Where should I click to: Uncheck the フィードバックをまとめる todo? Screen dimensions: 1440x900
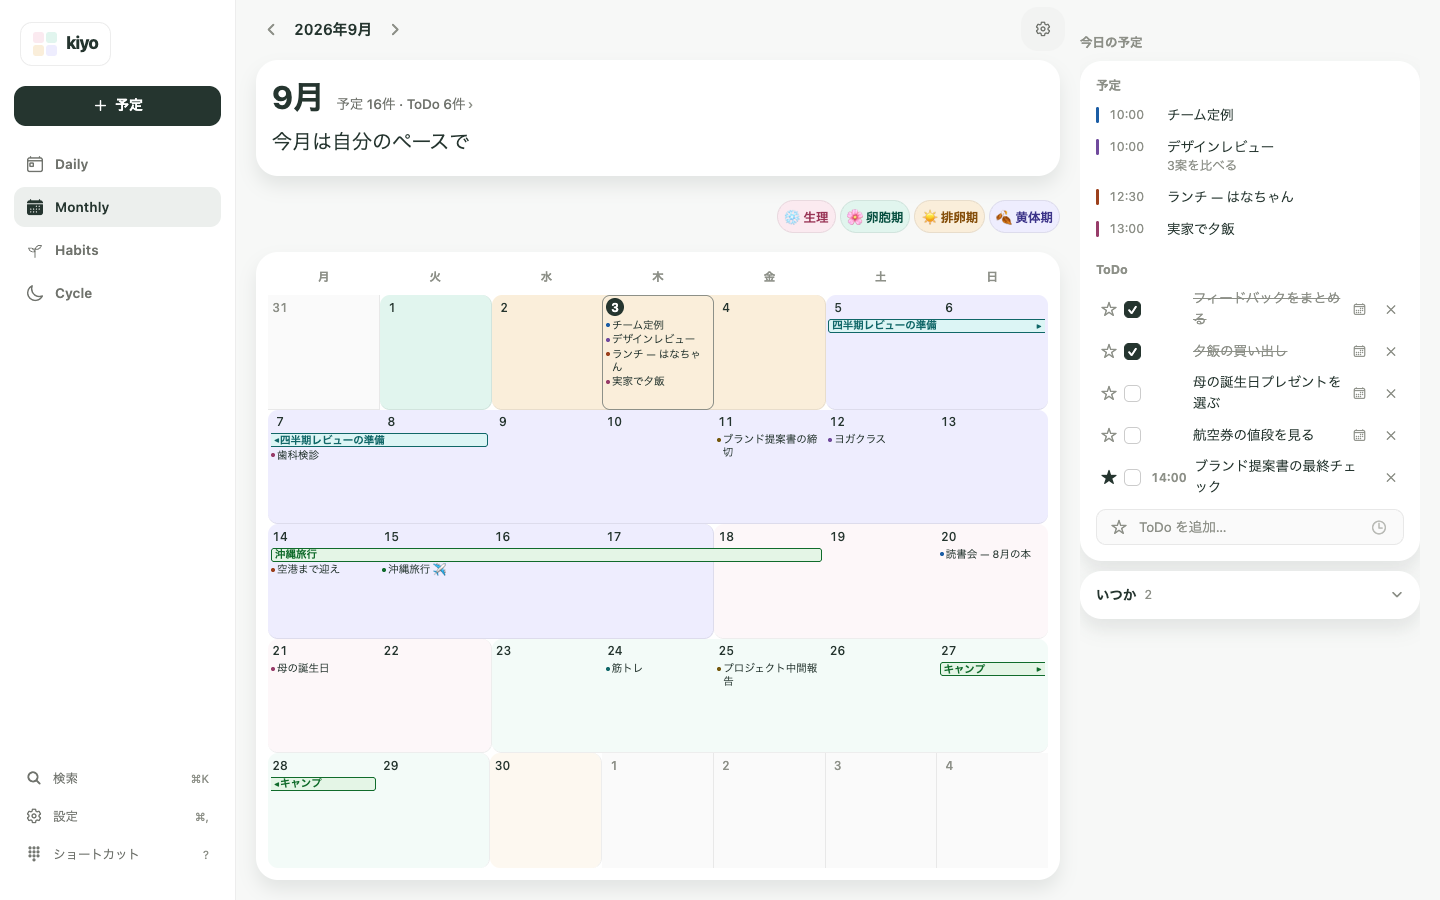pyautogui.click(x=1132, y=309)
